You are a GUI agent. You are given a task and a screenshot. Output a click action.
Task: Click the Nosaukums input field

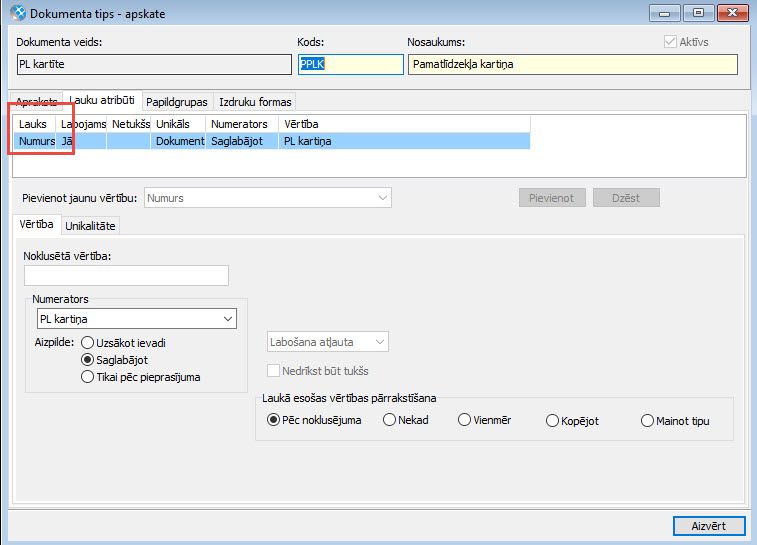(x=573, y=64)
